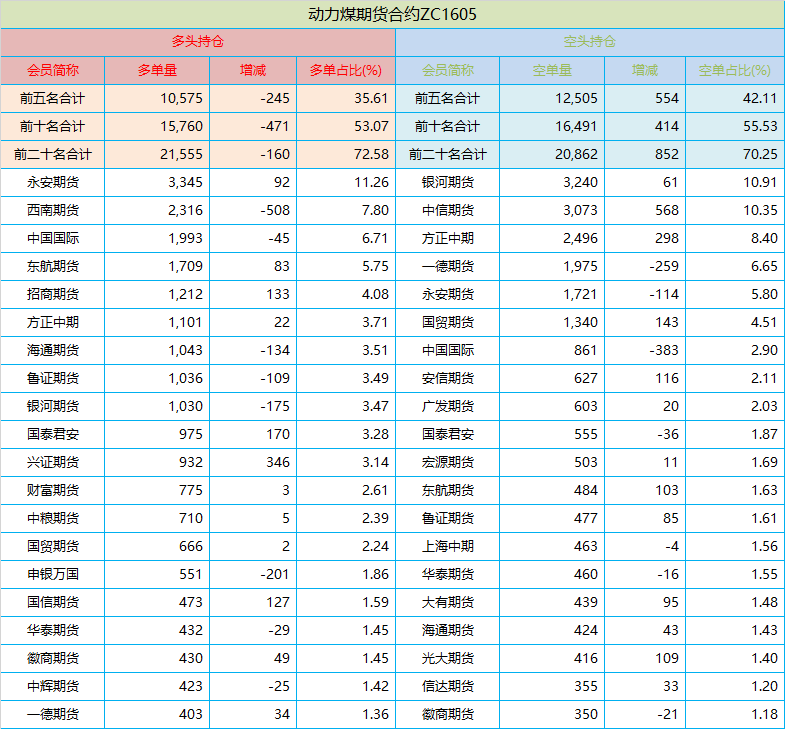Click the 申银万国 member name
Image resolution: width=785 pixels, height=729 pixels.
tap(53, 574)
